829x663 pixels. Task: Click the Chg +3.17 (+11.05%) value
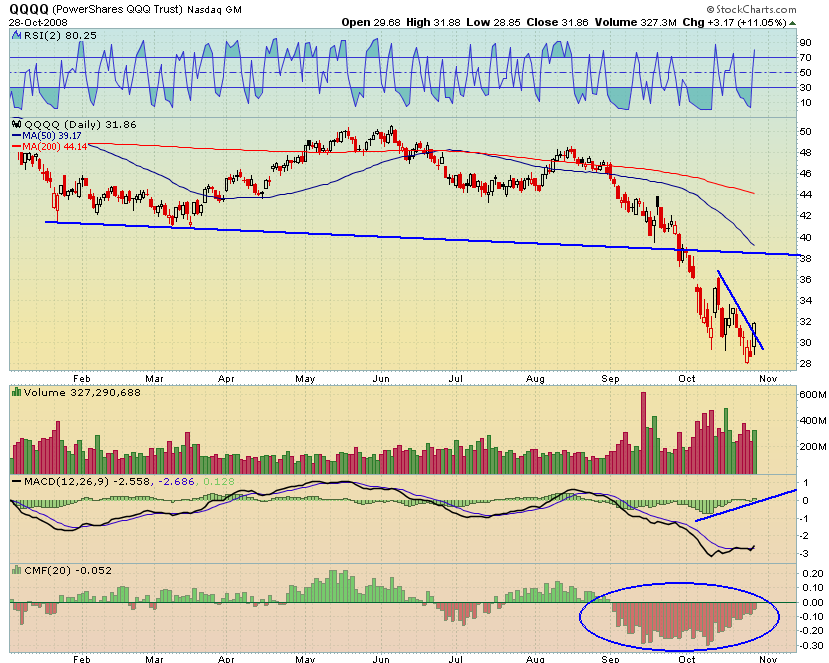pyautogui.click(x=734, y=22)
